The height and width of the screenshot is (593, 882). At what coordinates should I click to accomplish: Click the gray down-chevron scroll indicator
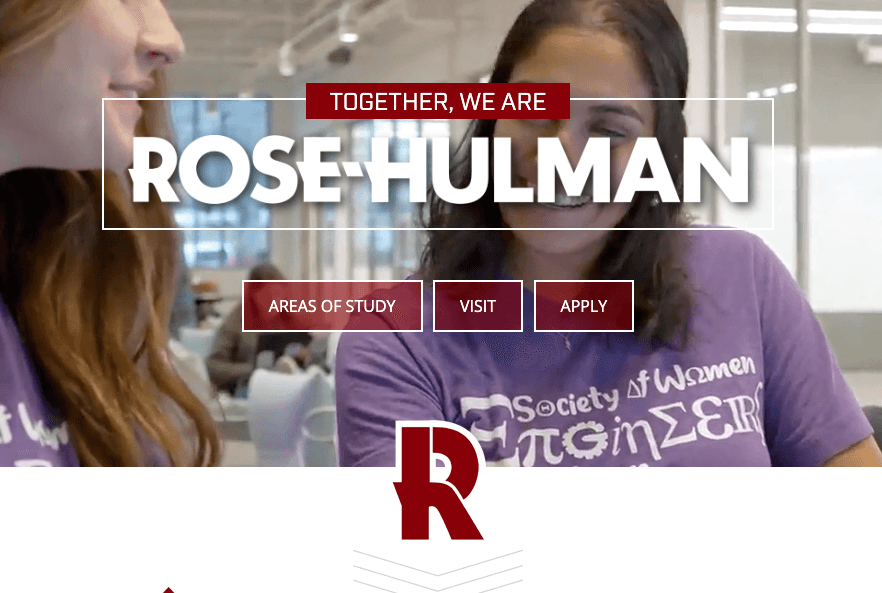point(438,570)
